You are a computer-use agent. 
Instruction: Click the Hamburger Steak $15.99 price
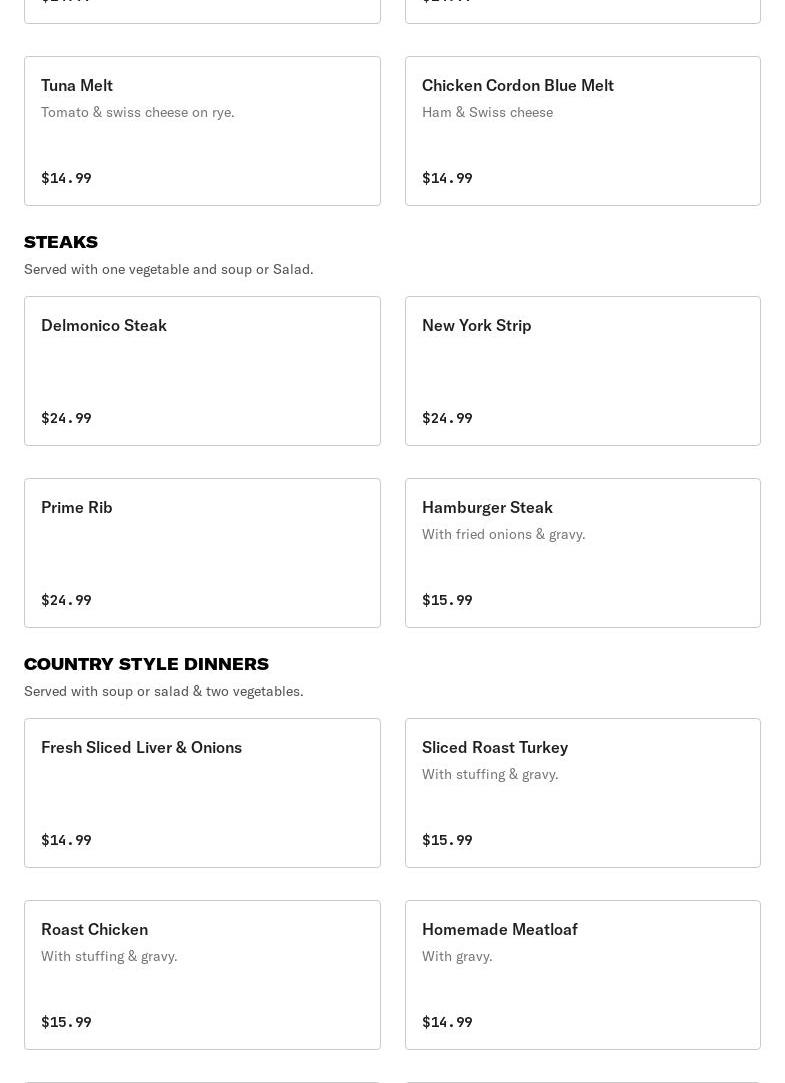(447, 600)
